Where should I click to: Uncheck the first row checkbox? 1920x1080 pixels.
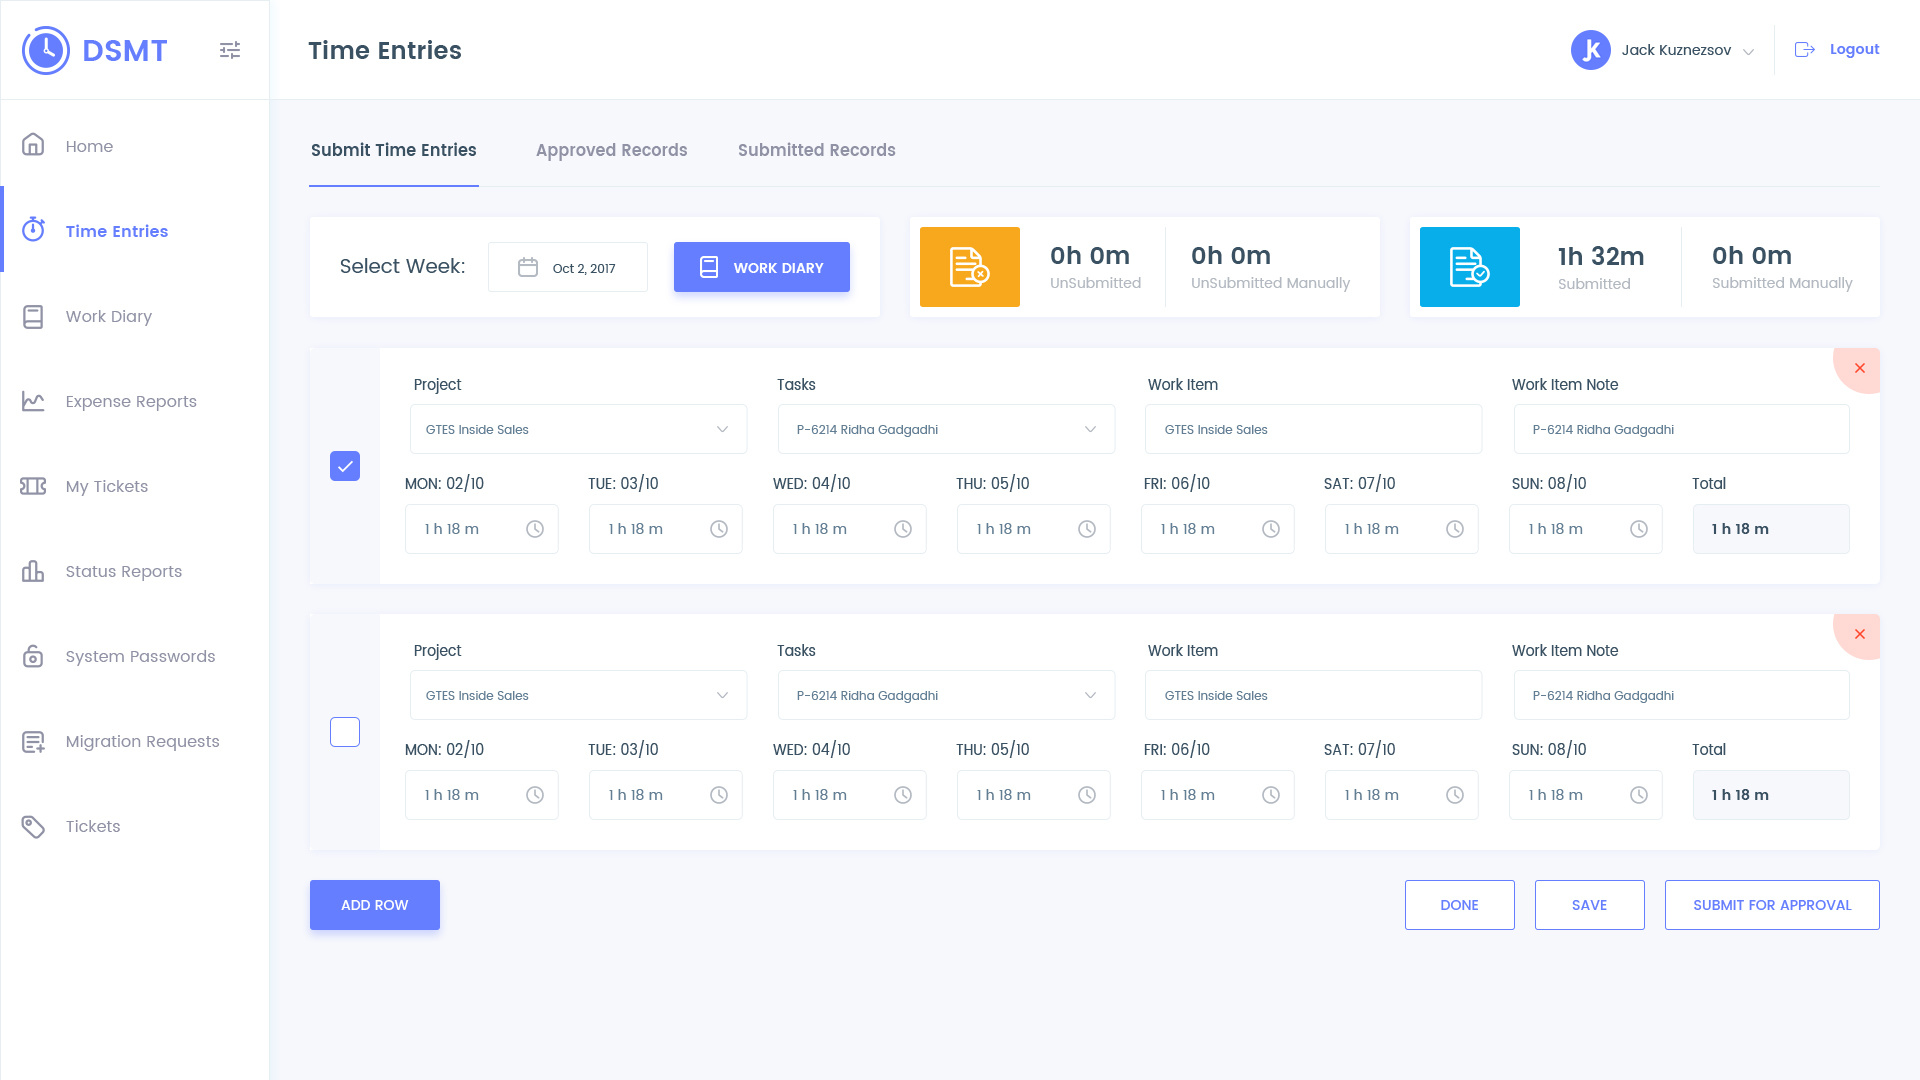(x=345, y=466)
